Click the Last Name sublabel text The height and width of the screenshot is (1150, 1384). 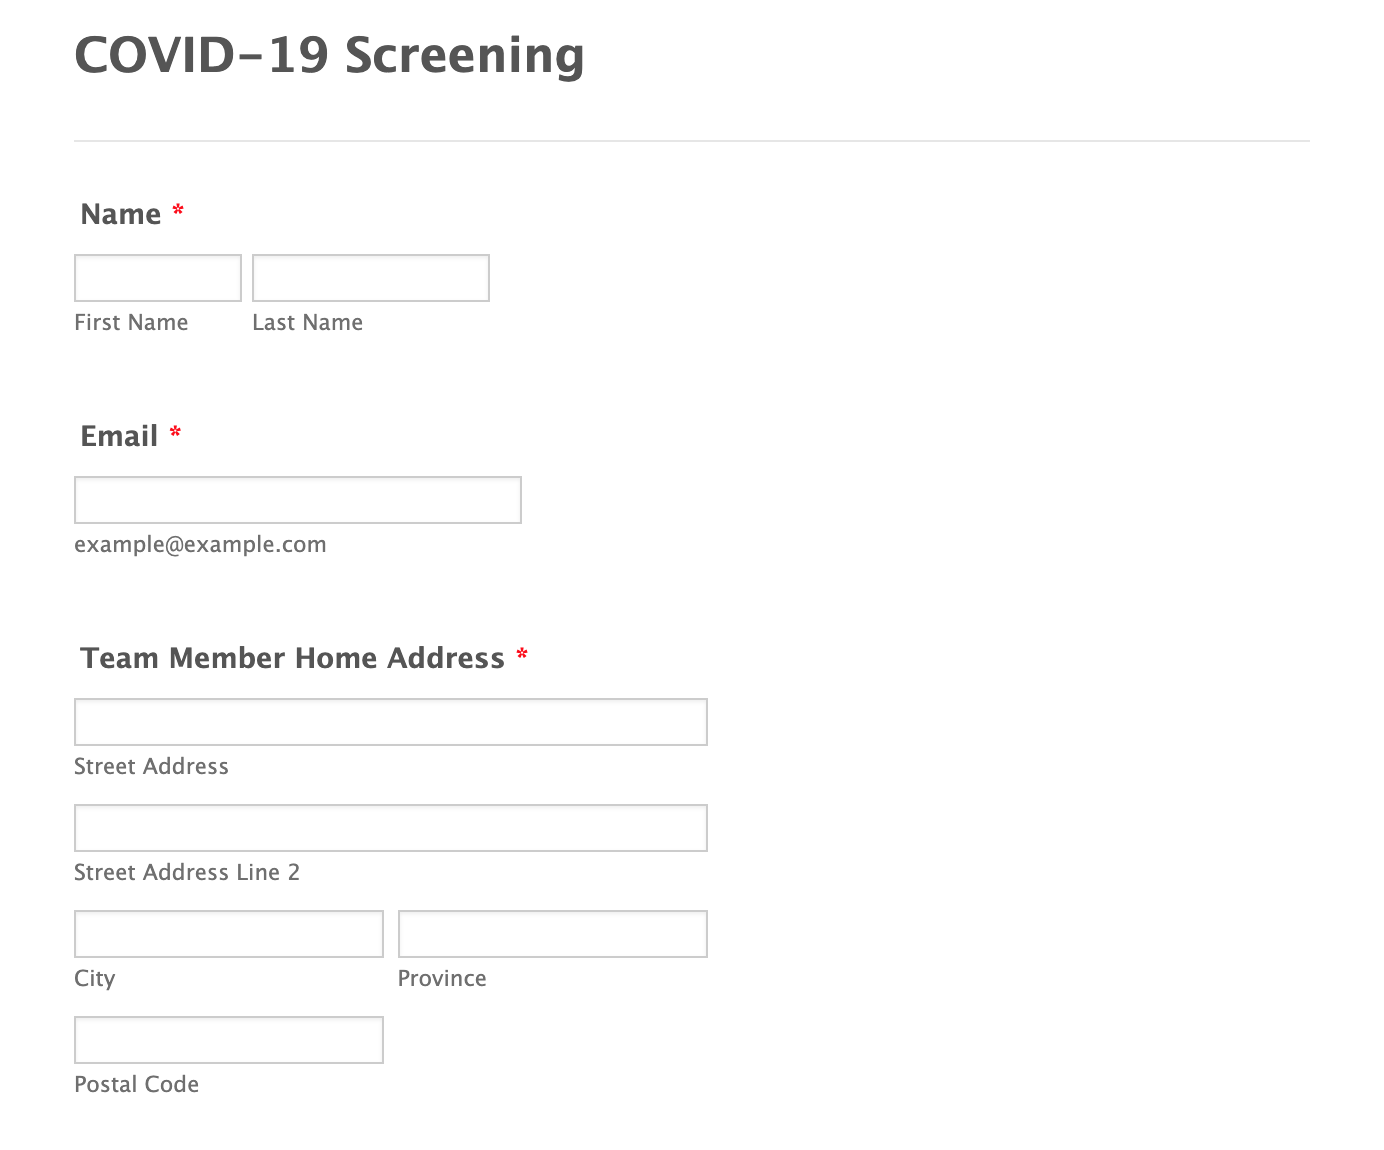(307, 322)
